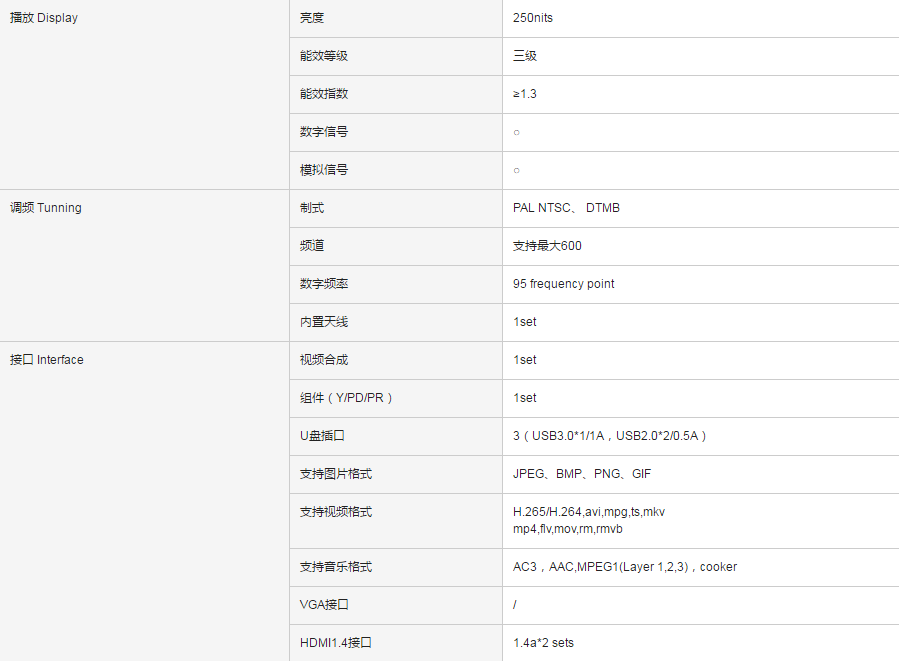Screen dimensions: 899x661
Task: Click the 播放 Display category cell
Action: (x=44, y=18)
